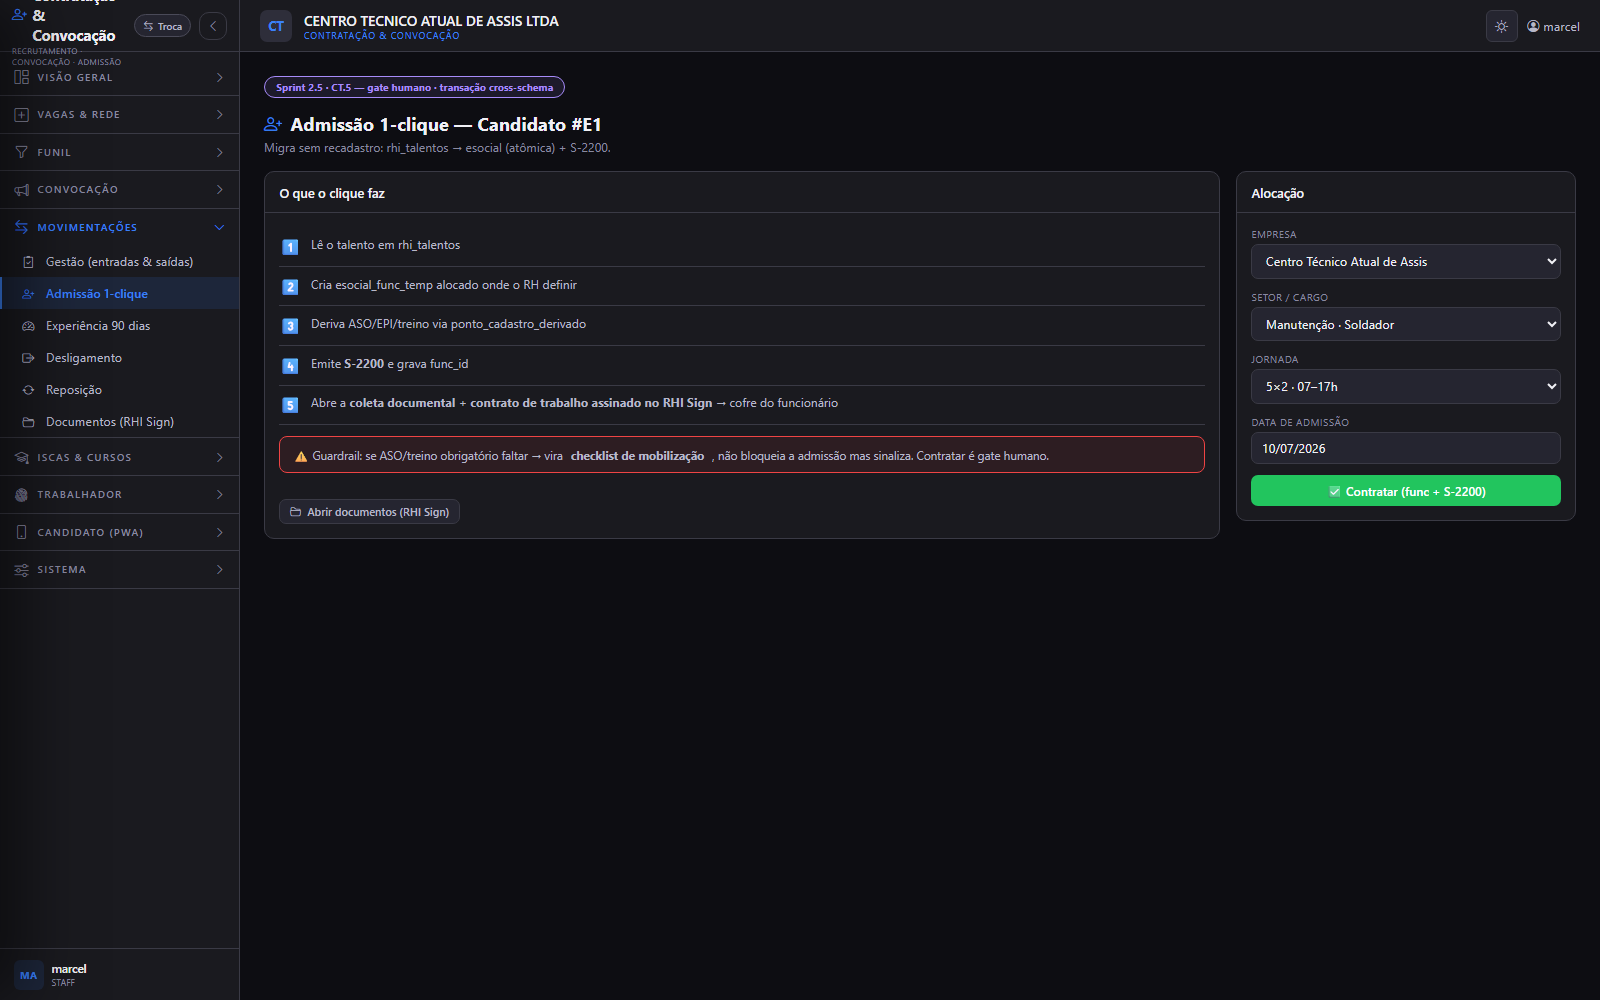Open the Setor / Cargo dropdown
This screenshot has width=1600, height=1000.
pos(1405,324)
